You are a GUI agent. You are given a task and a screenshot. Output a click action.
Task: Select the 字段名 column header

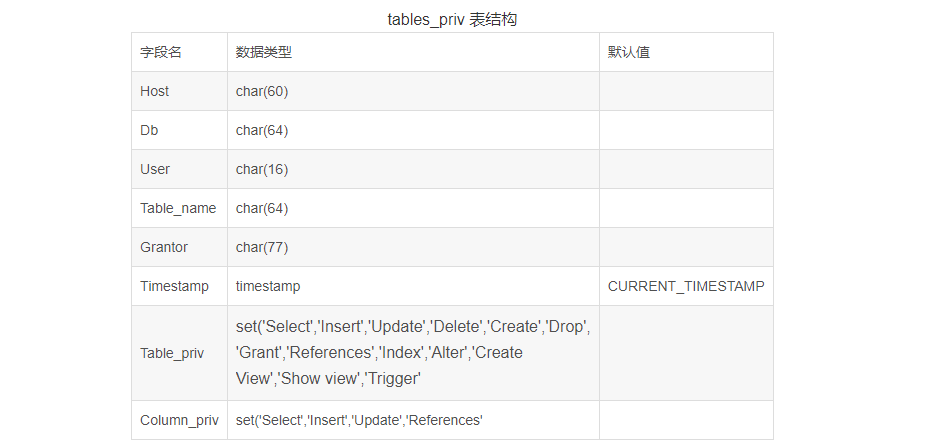[160, 52]
